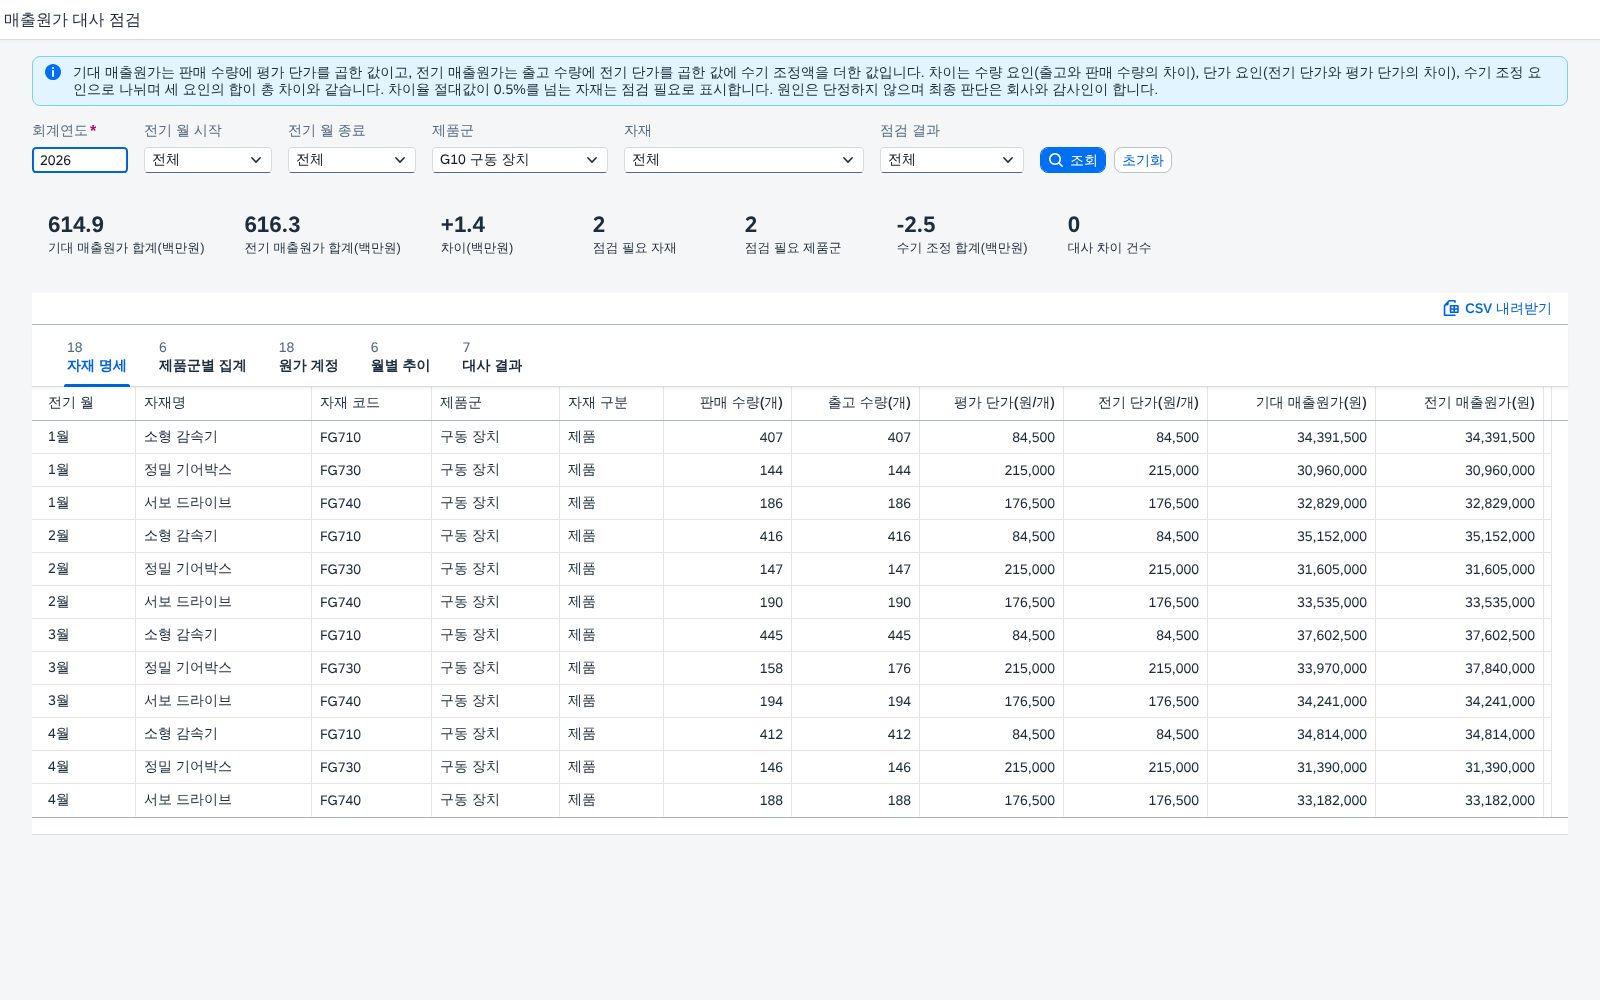Open the 대사 결과 tab
Image resolution: width=1600 pixels, height=1000 pixels.
point(492,357)
